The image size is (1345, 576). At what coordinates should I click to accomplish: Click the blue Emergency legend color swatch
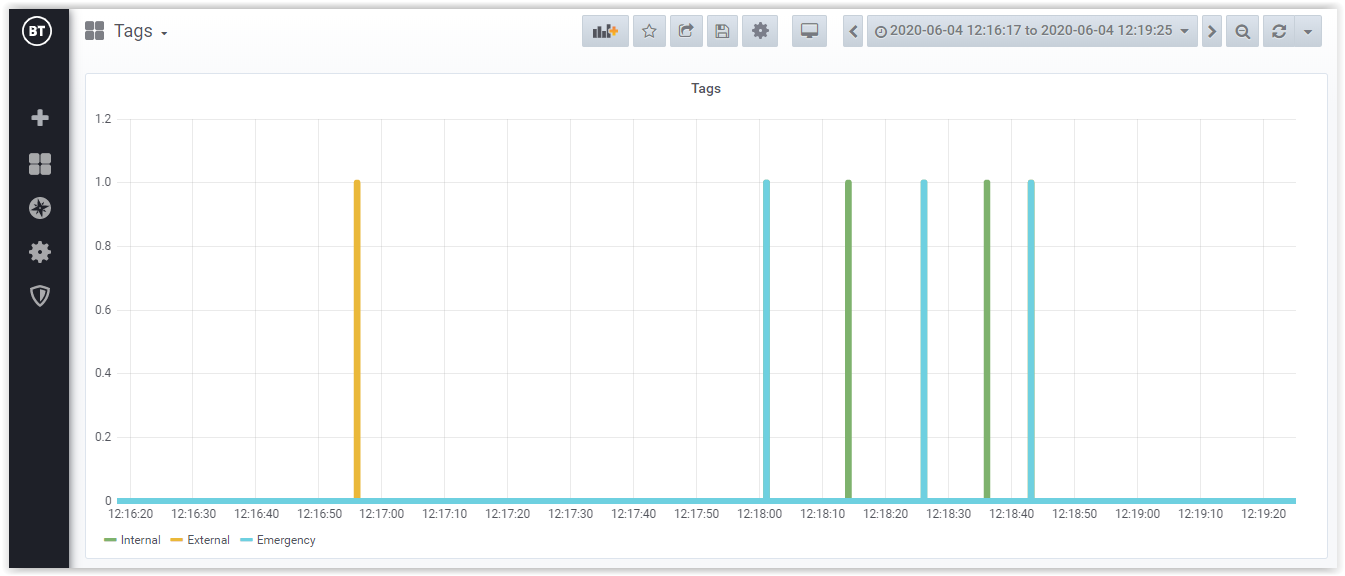pyautogui.click(x=247, y=540)
